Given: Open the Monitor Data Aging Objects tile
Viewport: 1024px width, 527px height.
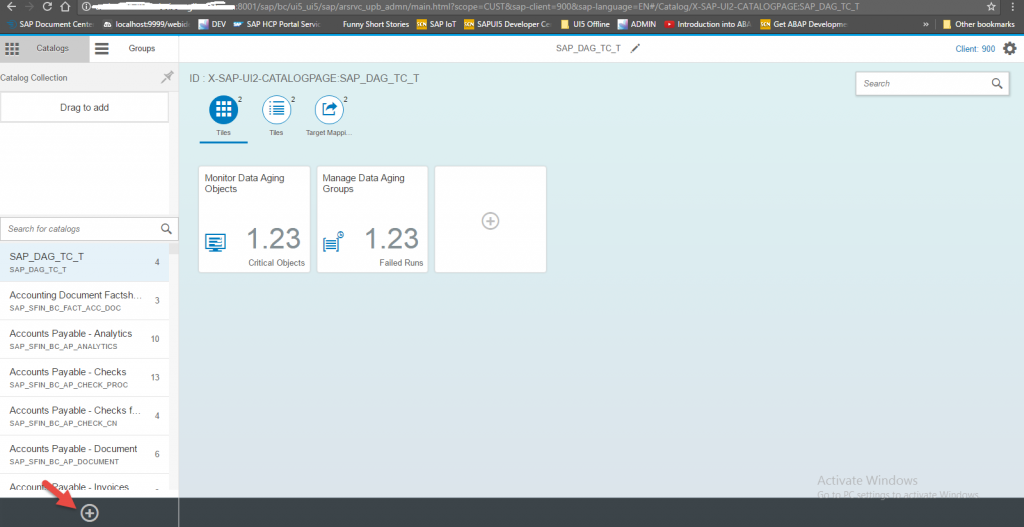Looking at the screenshot, I should click(x=254, y=219).
